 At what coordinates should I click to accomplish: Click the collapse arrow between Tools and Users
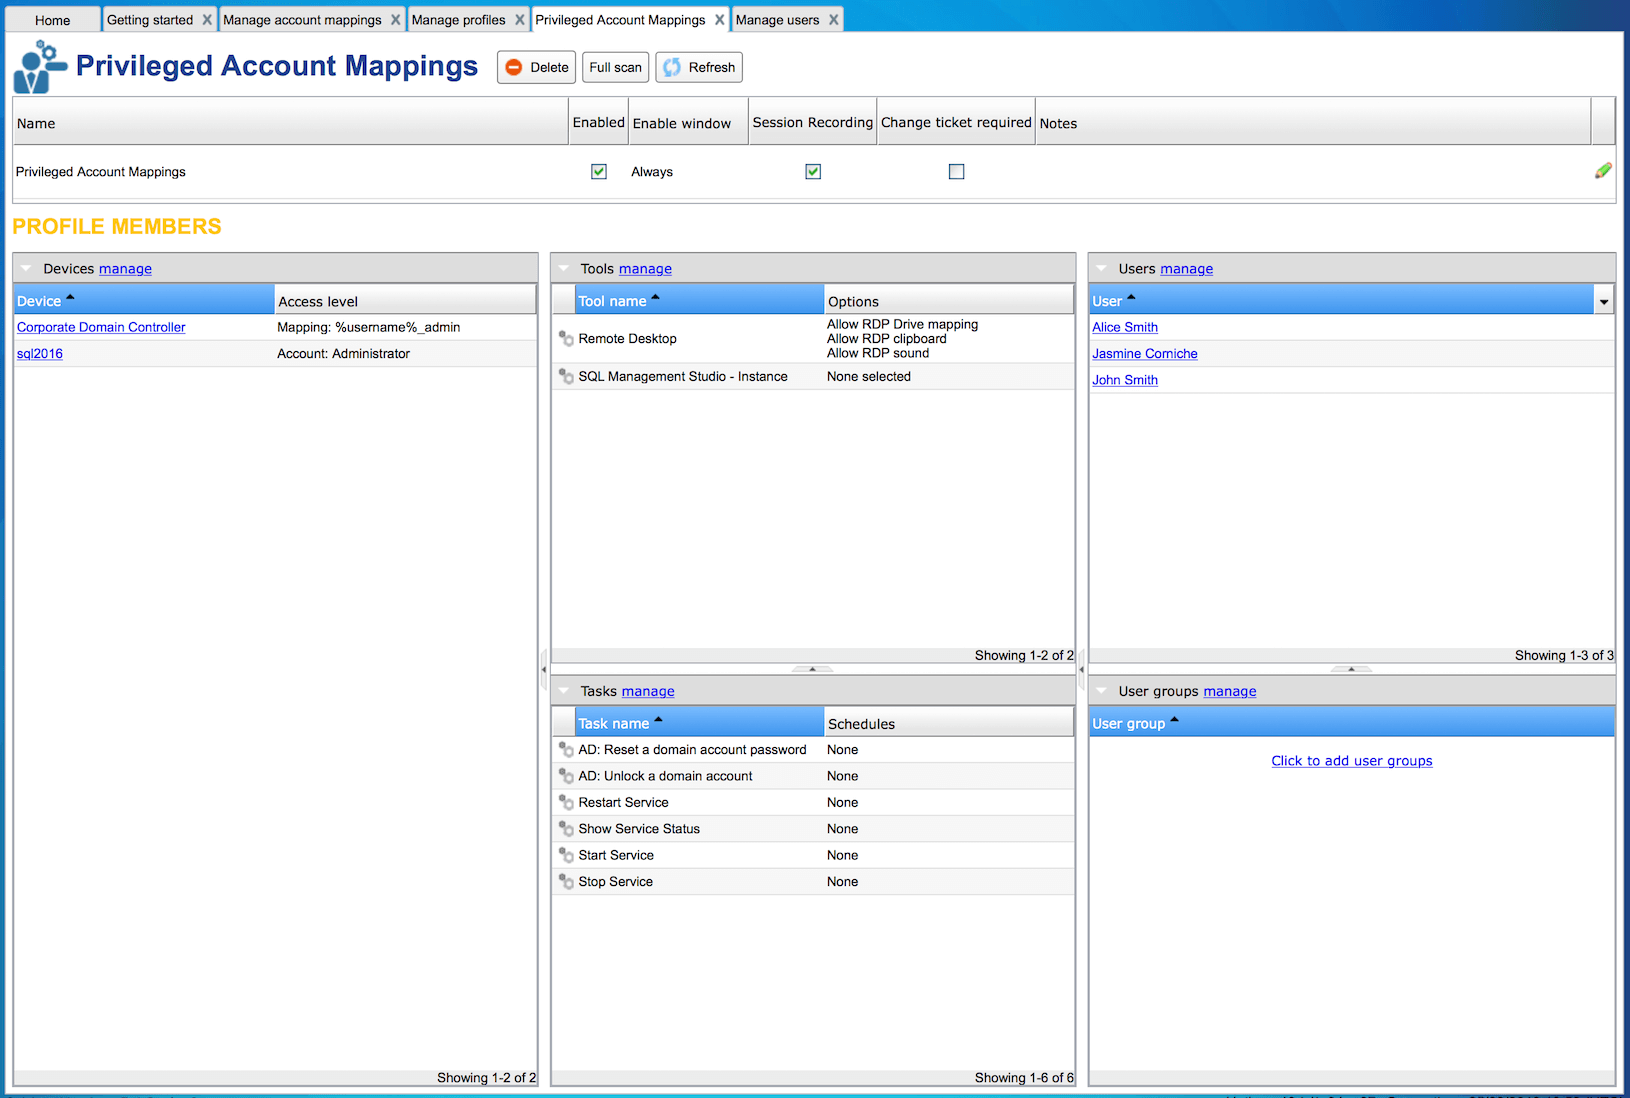1082,669
